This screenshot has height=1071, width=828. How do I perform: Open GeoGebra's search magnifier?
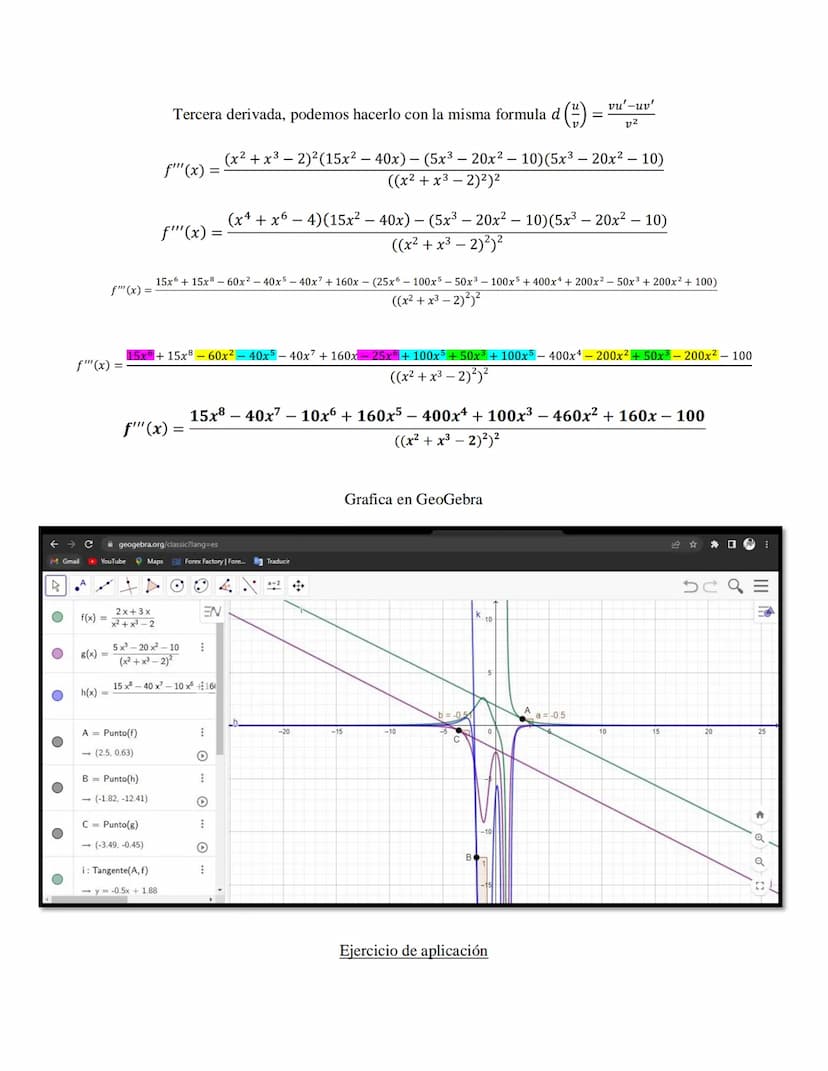pyautogui.click(x=735, y=586)
